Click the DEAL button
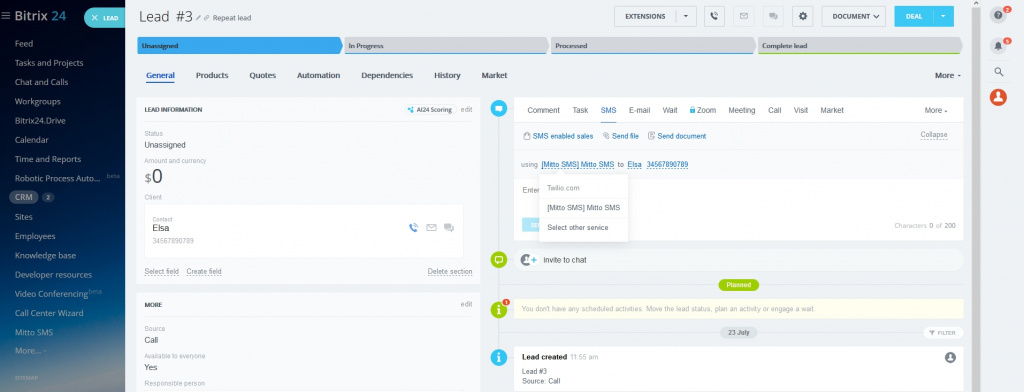1024x392 pixels. pos(914,16)
